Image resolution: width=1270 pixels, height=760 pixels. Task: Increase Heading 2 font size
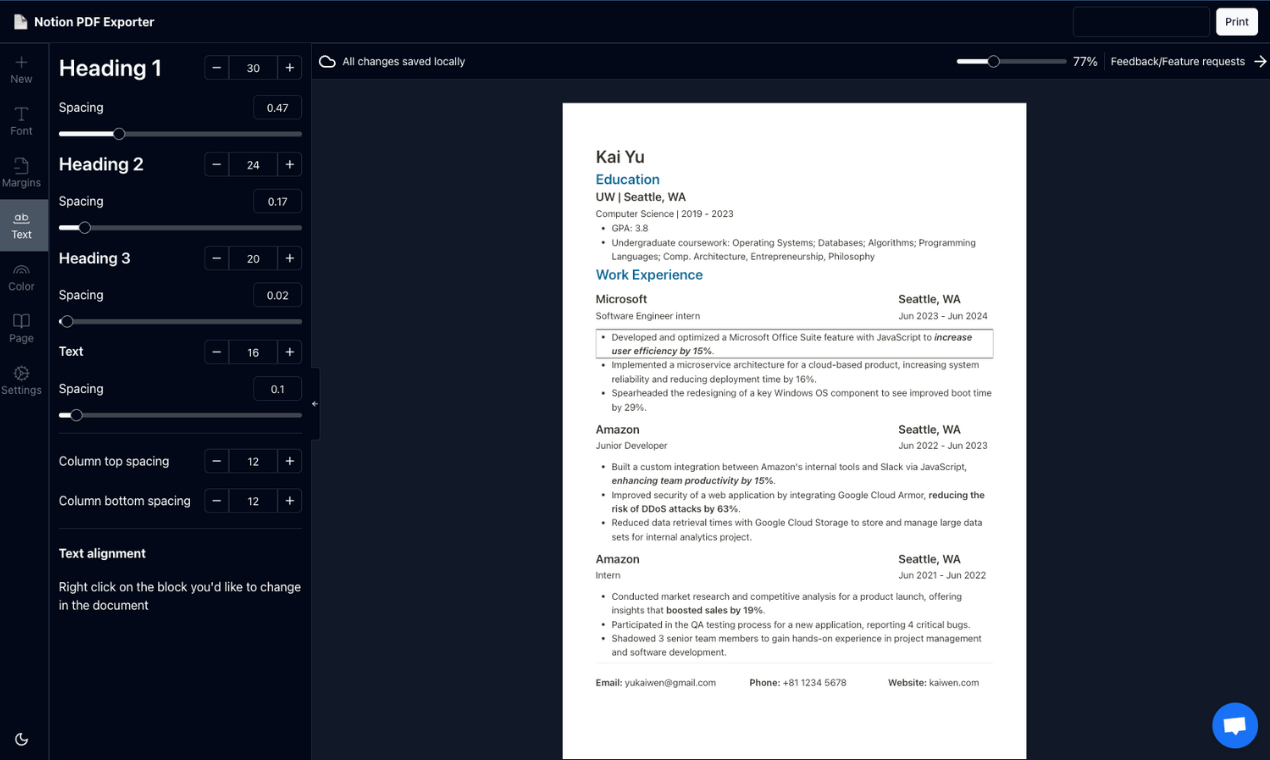pyautogui.click(x=290, y=164)
